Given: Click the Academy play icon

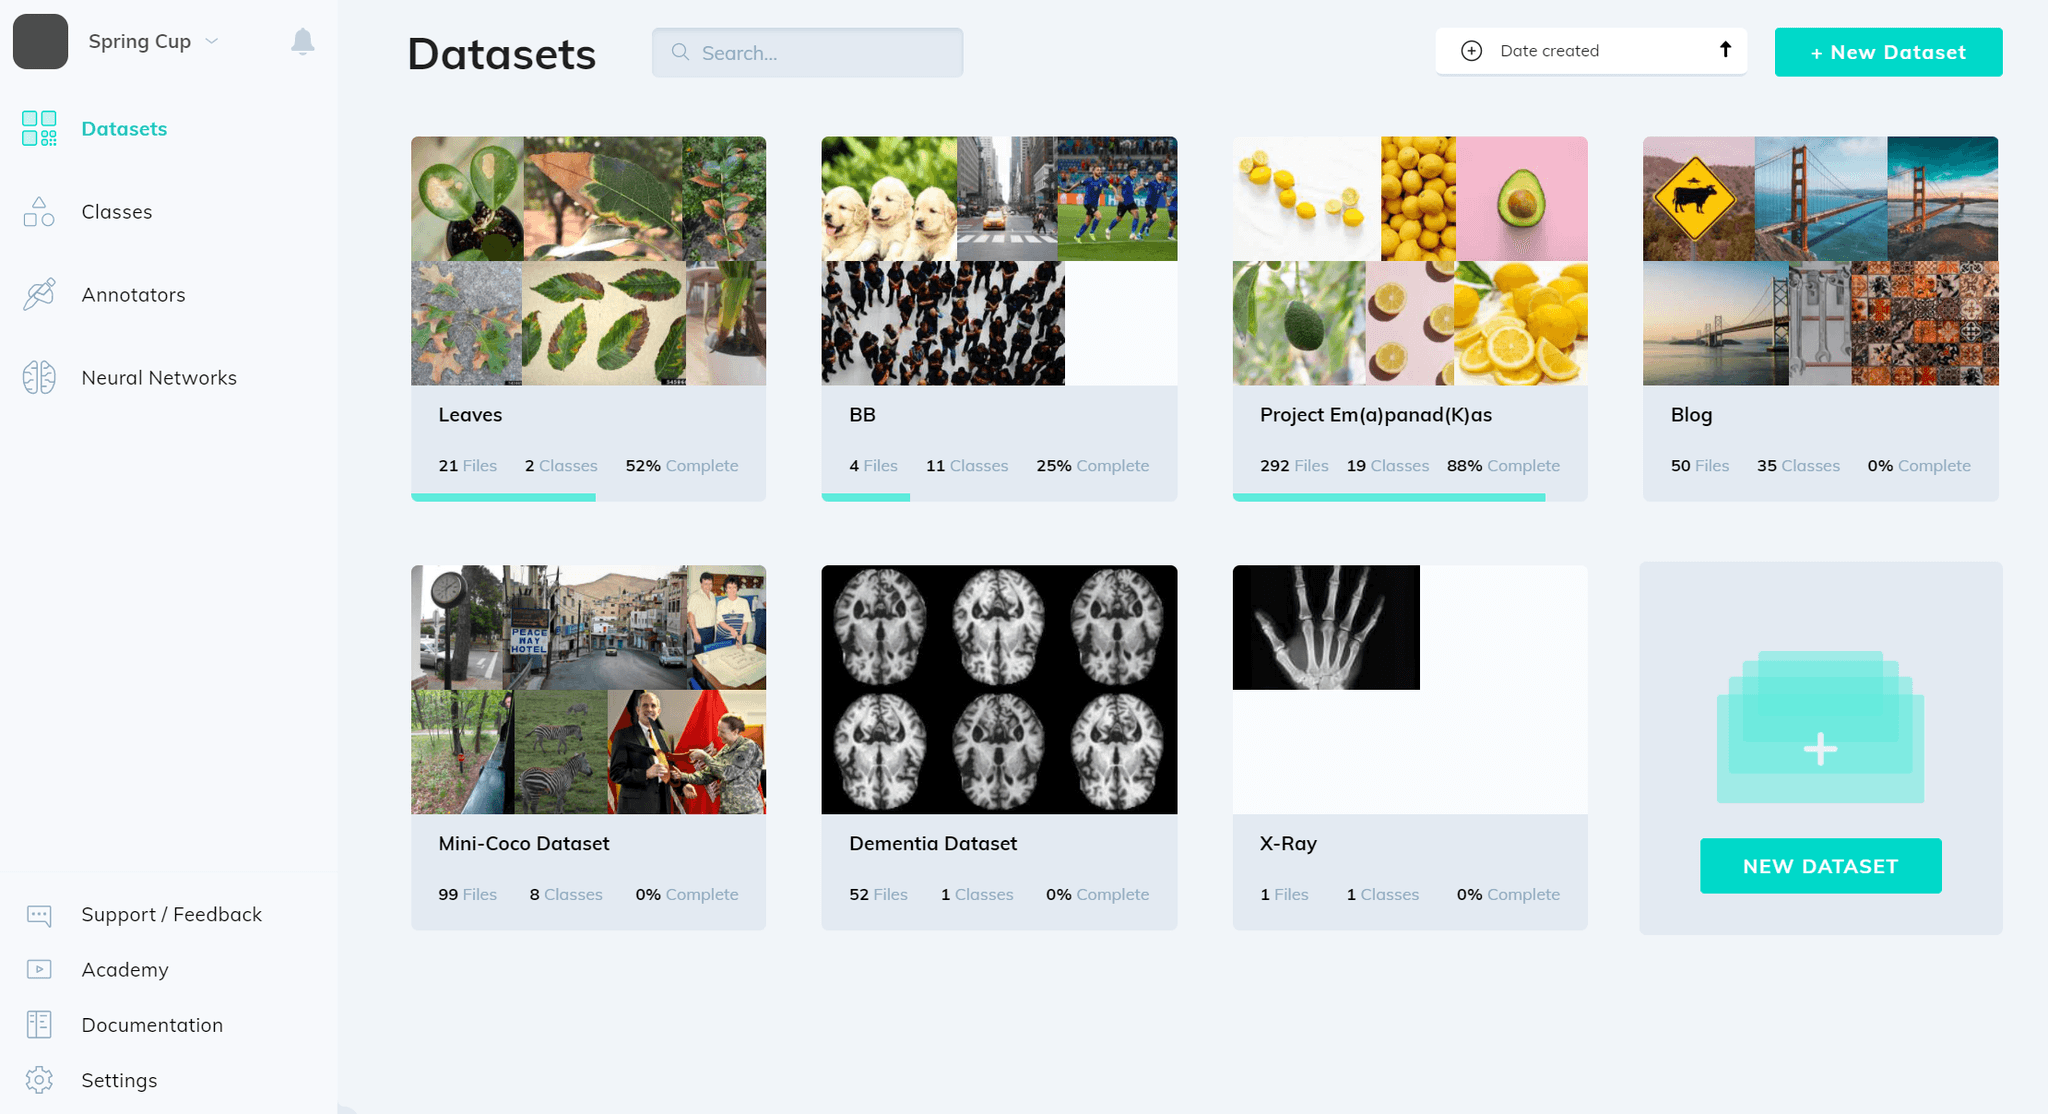Looking at the screenshot, I should 38,969.
